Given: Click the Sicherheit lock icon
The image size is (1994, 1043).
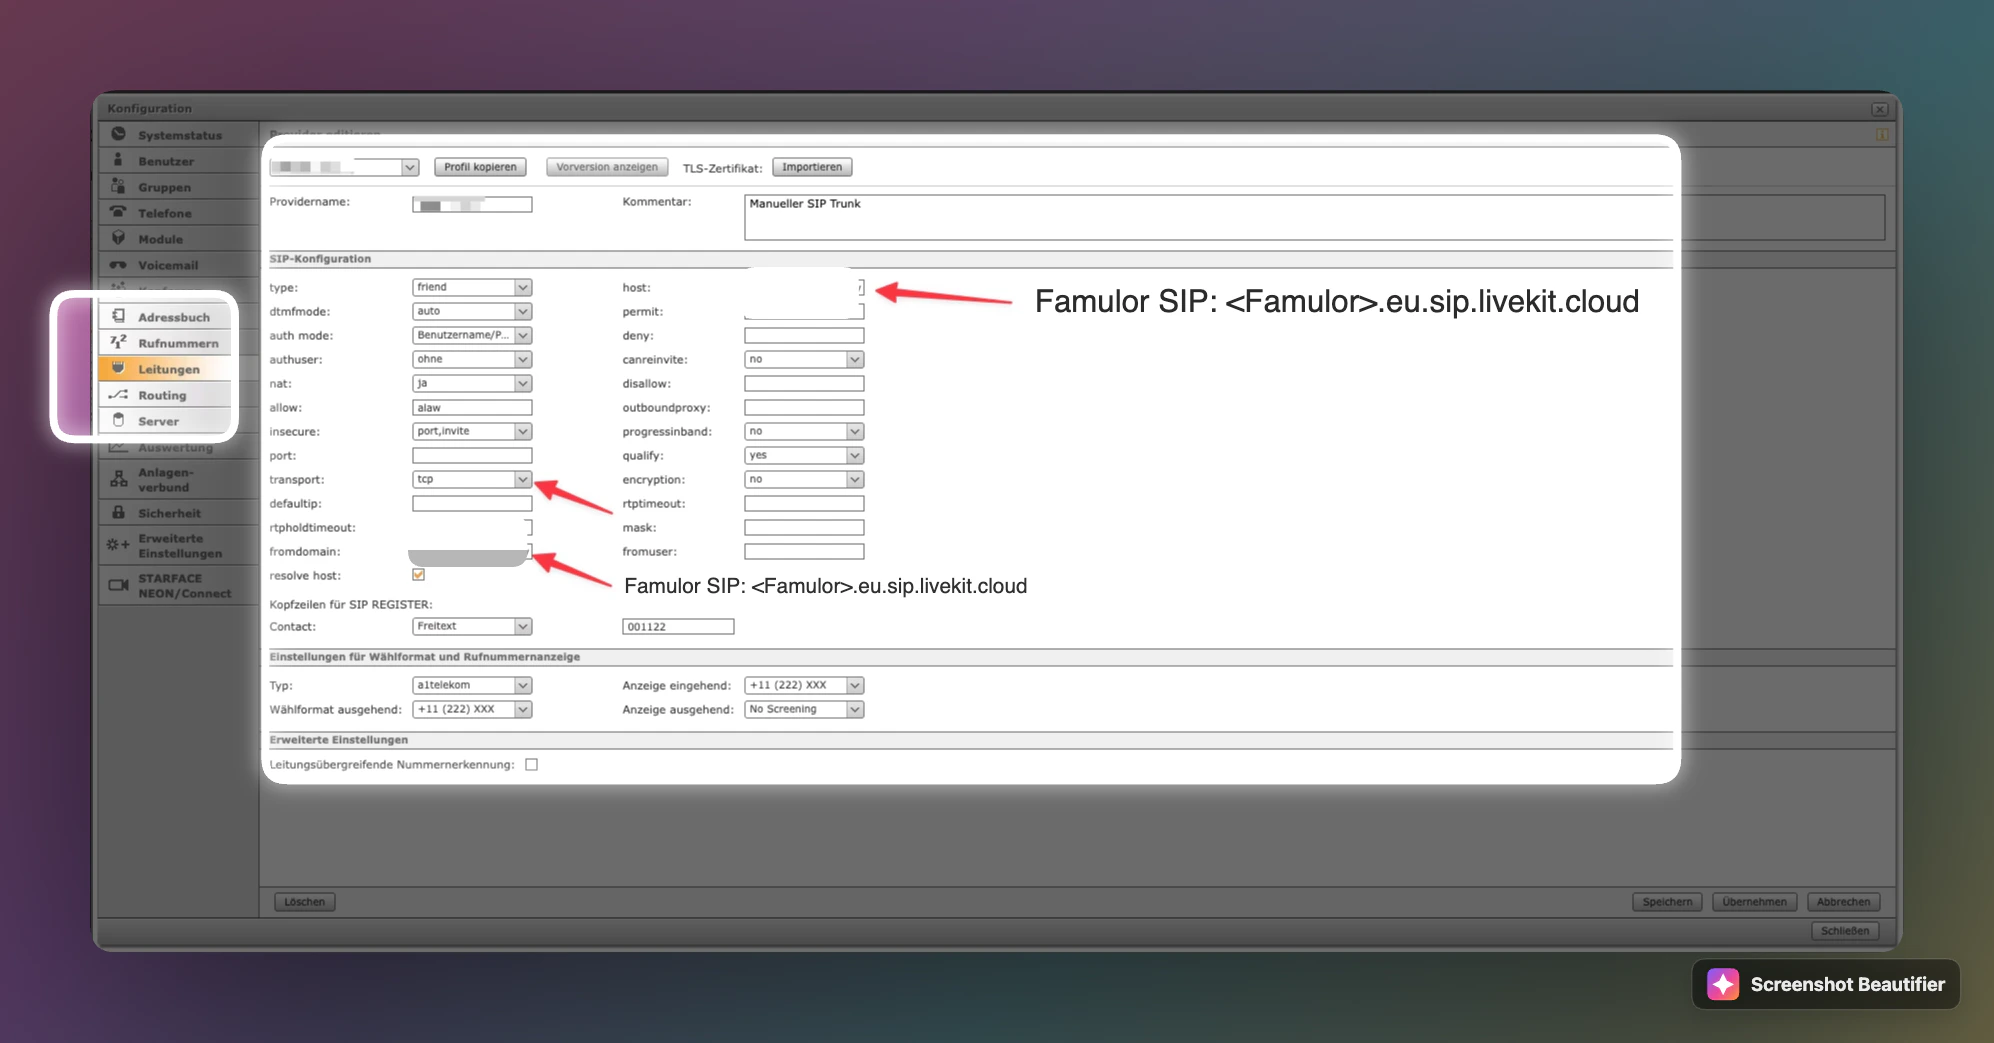Looking at the screenshot, I should [x=118, y=512].
